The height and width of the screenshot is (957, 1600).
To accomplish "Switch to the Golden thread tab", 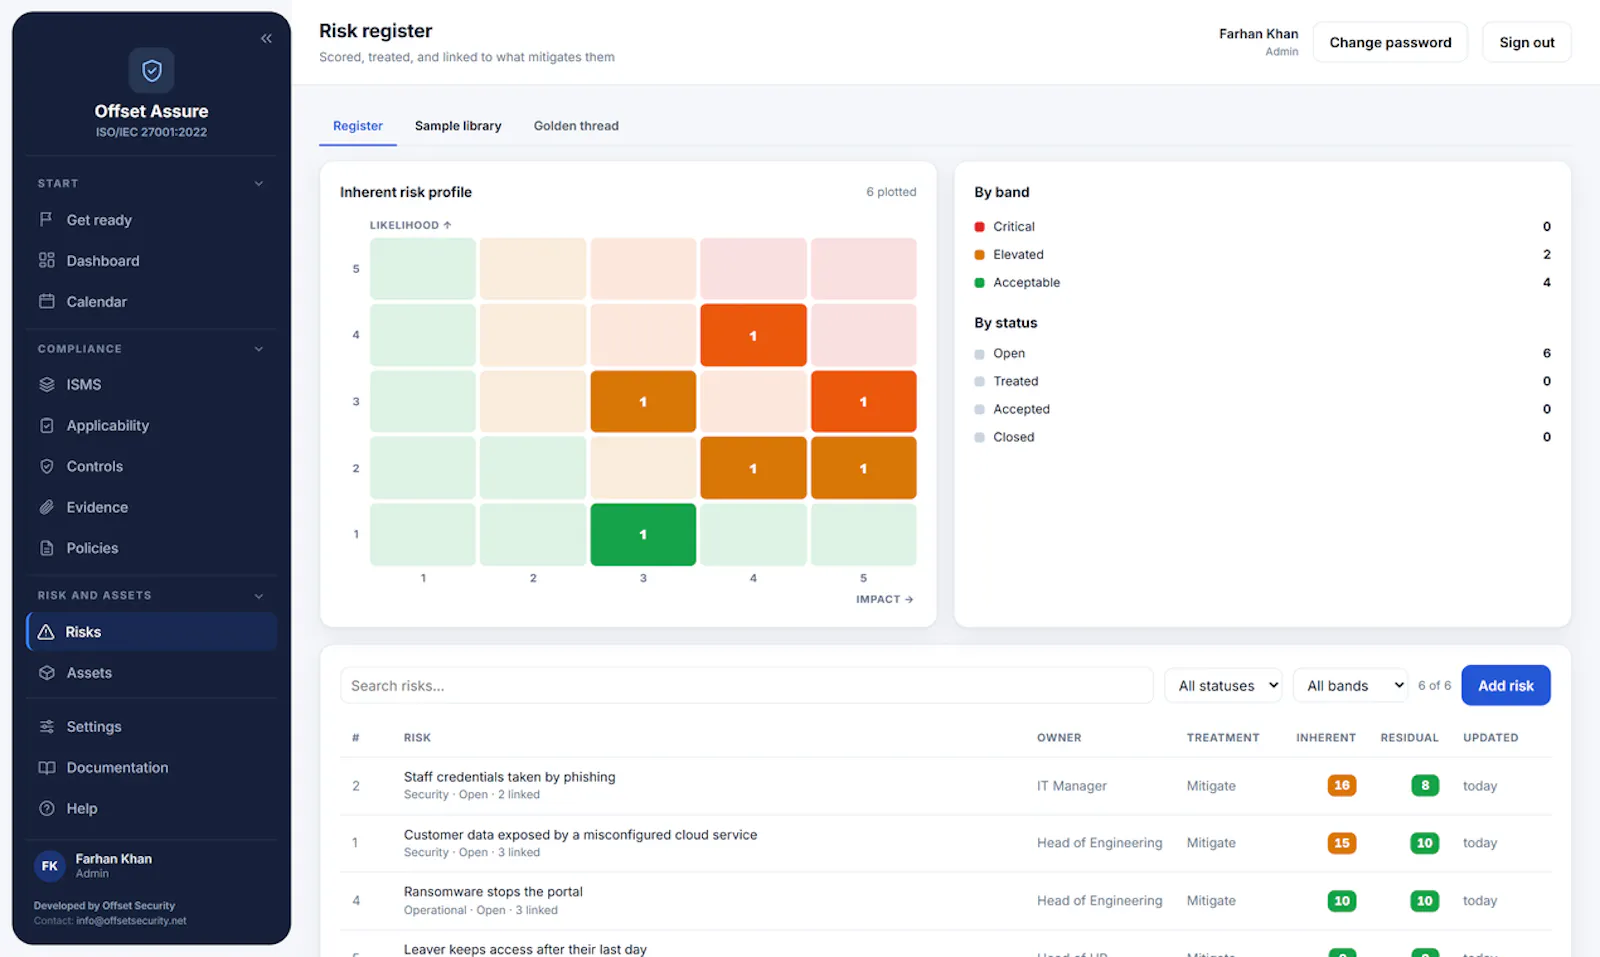I will tap(576, 126).
